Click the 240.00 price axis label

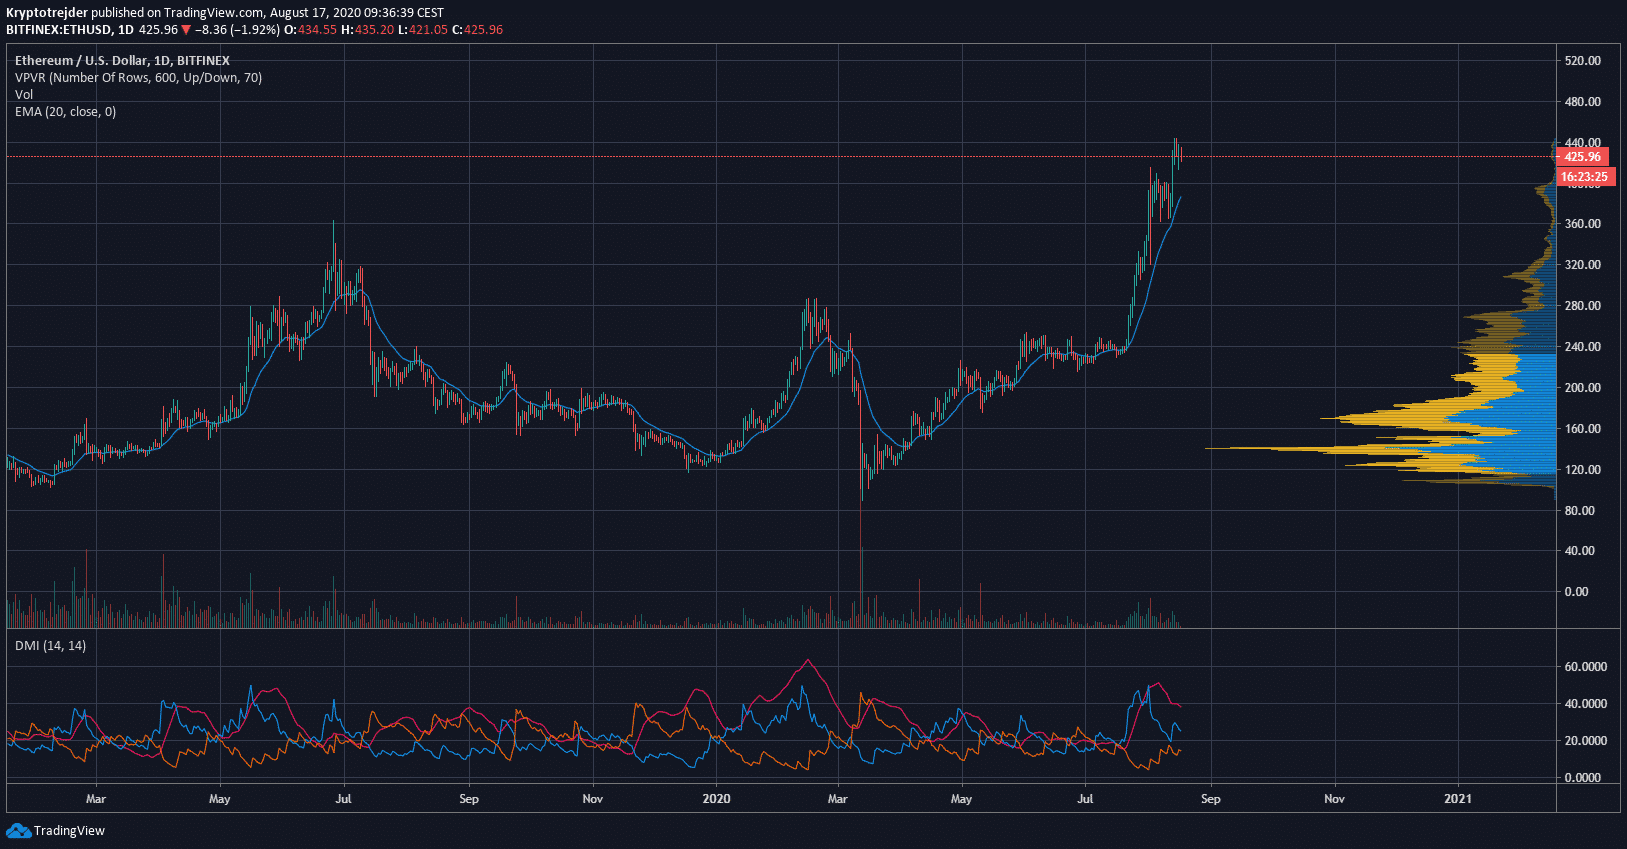(1582, 347)
